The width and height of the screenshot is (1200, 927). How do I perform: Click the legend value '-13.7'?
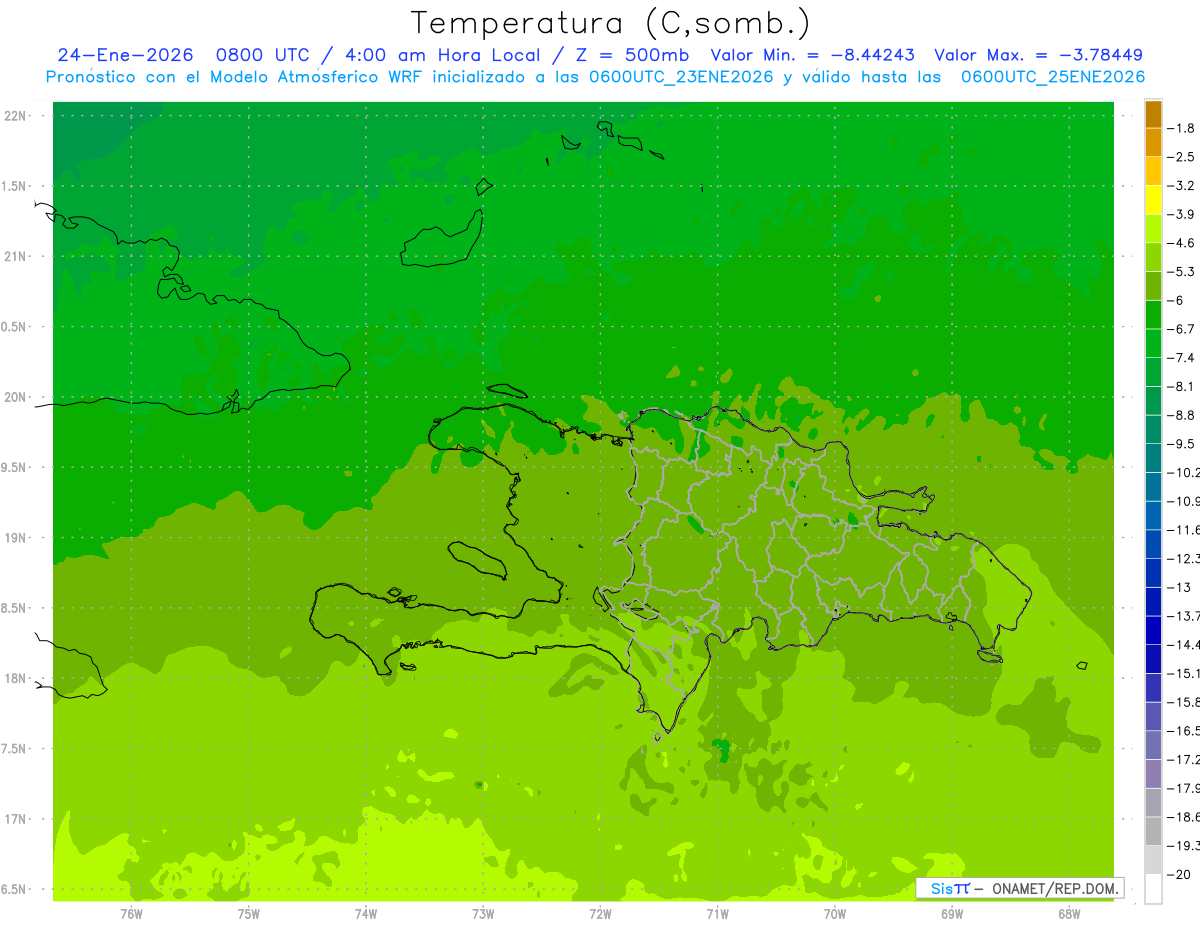point(1185,616)
